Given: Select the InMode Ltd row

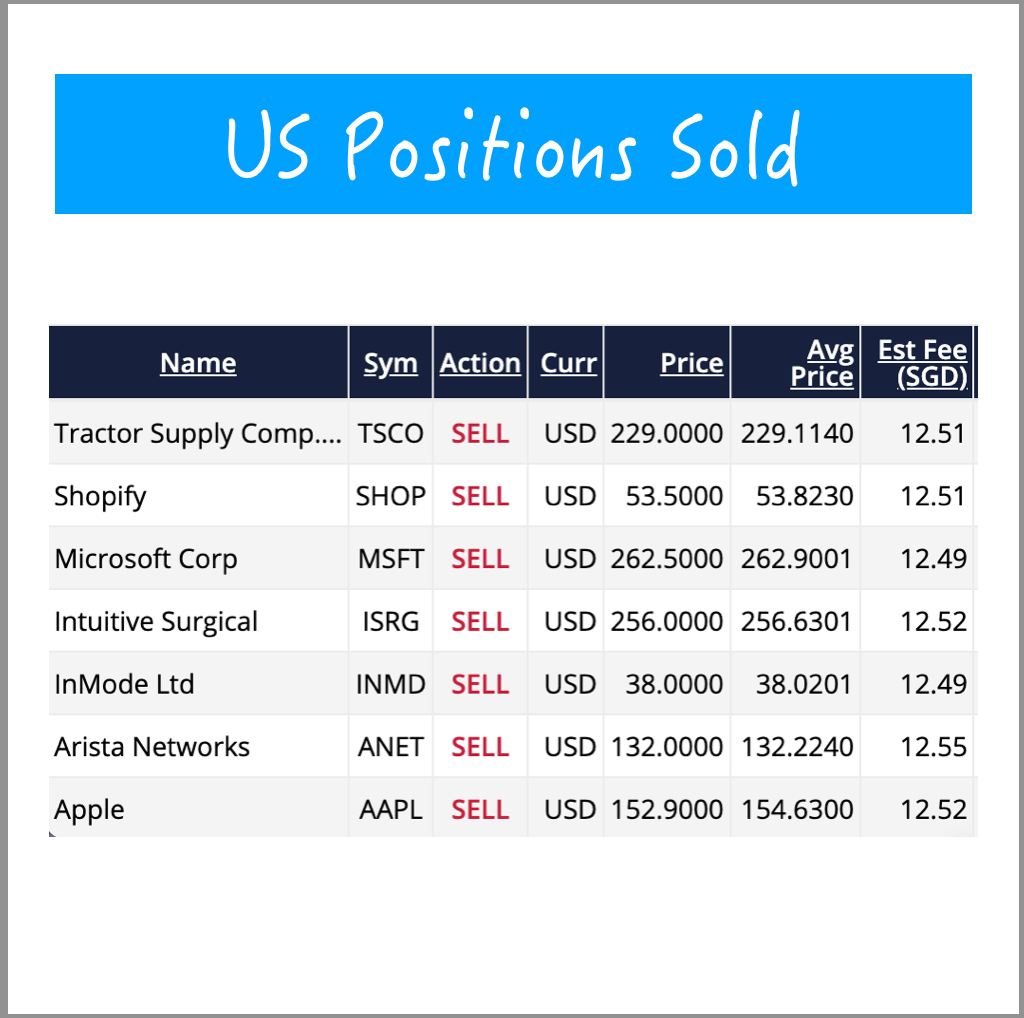Looking at the screenshot, I should pyautogui.click(x=124, y=685).
